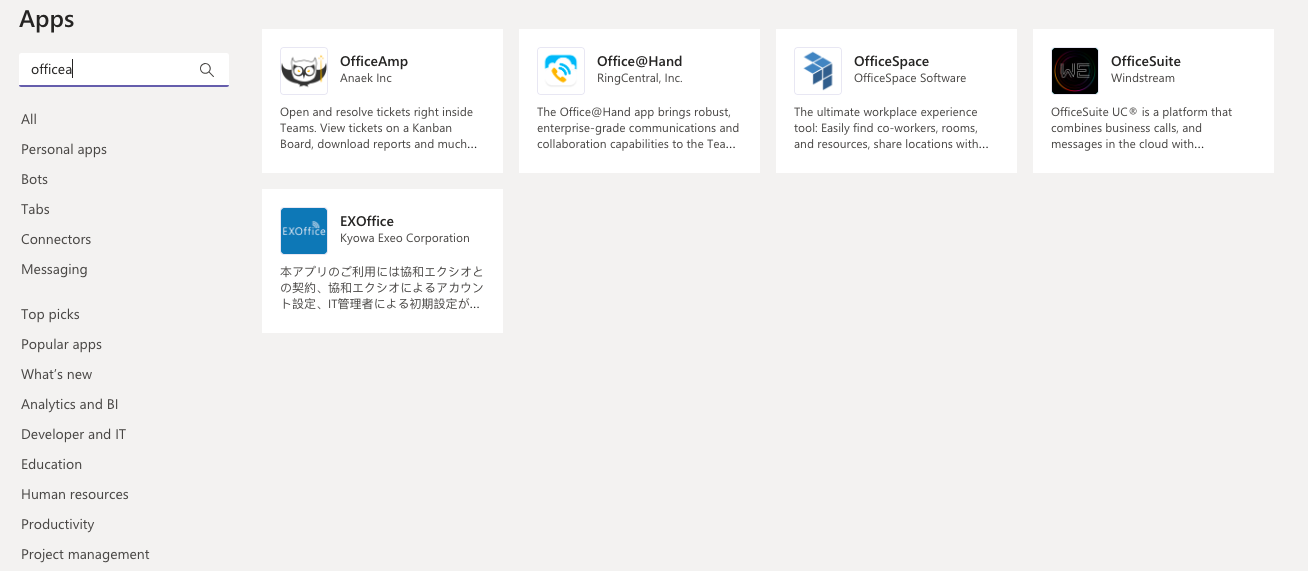
Task: Click the Apps page heading
Action: point(47,19)
